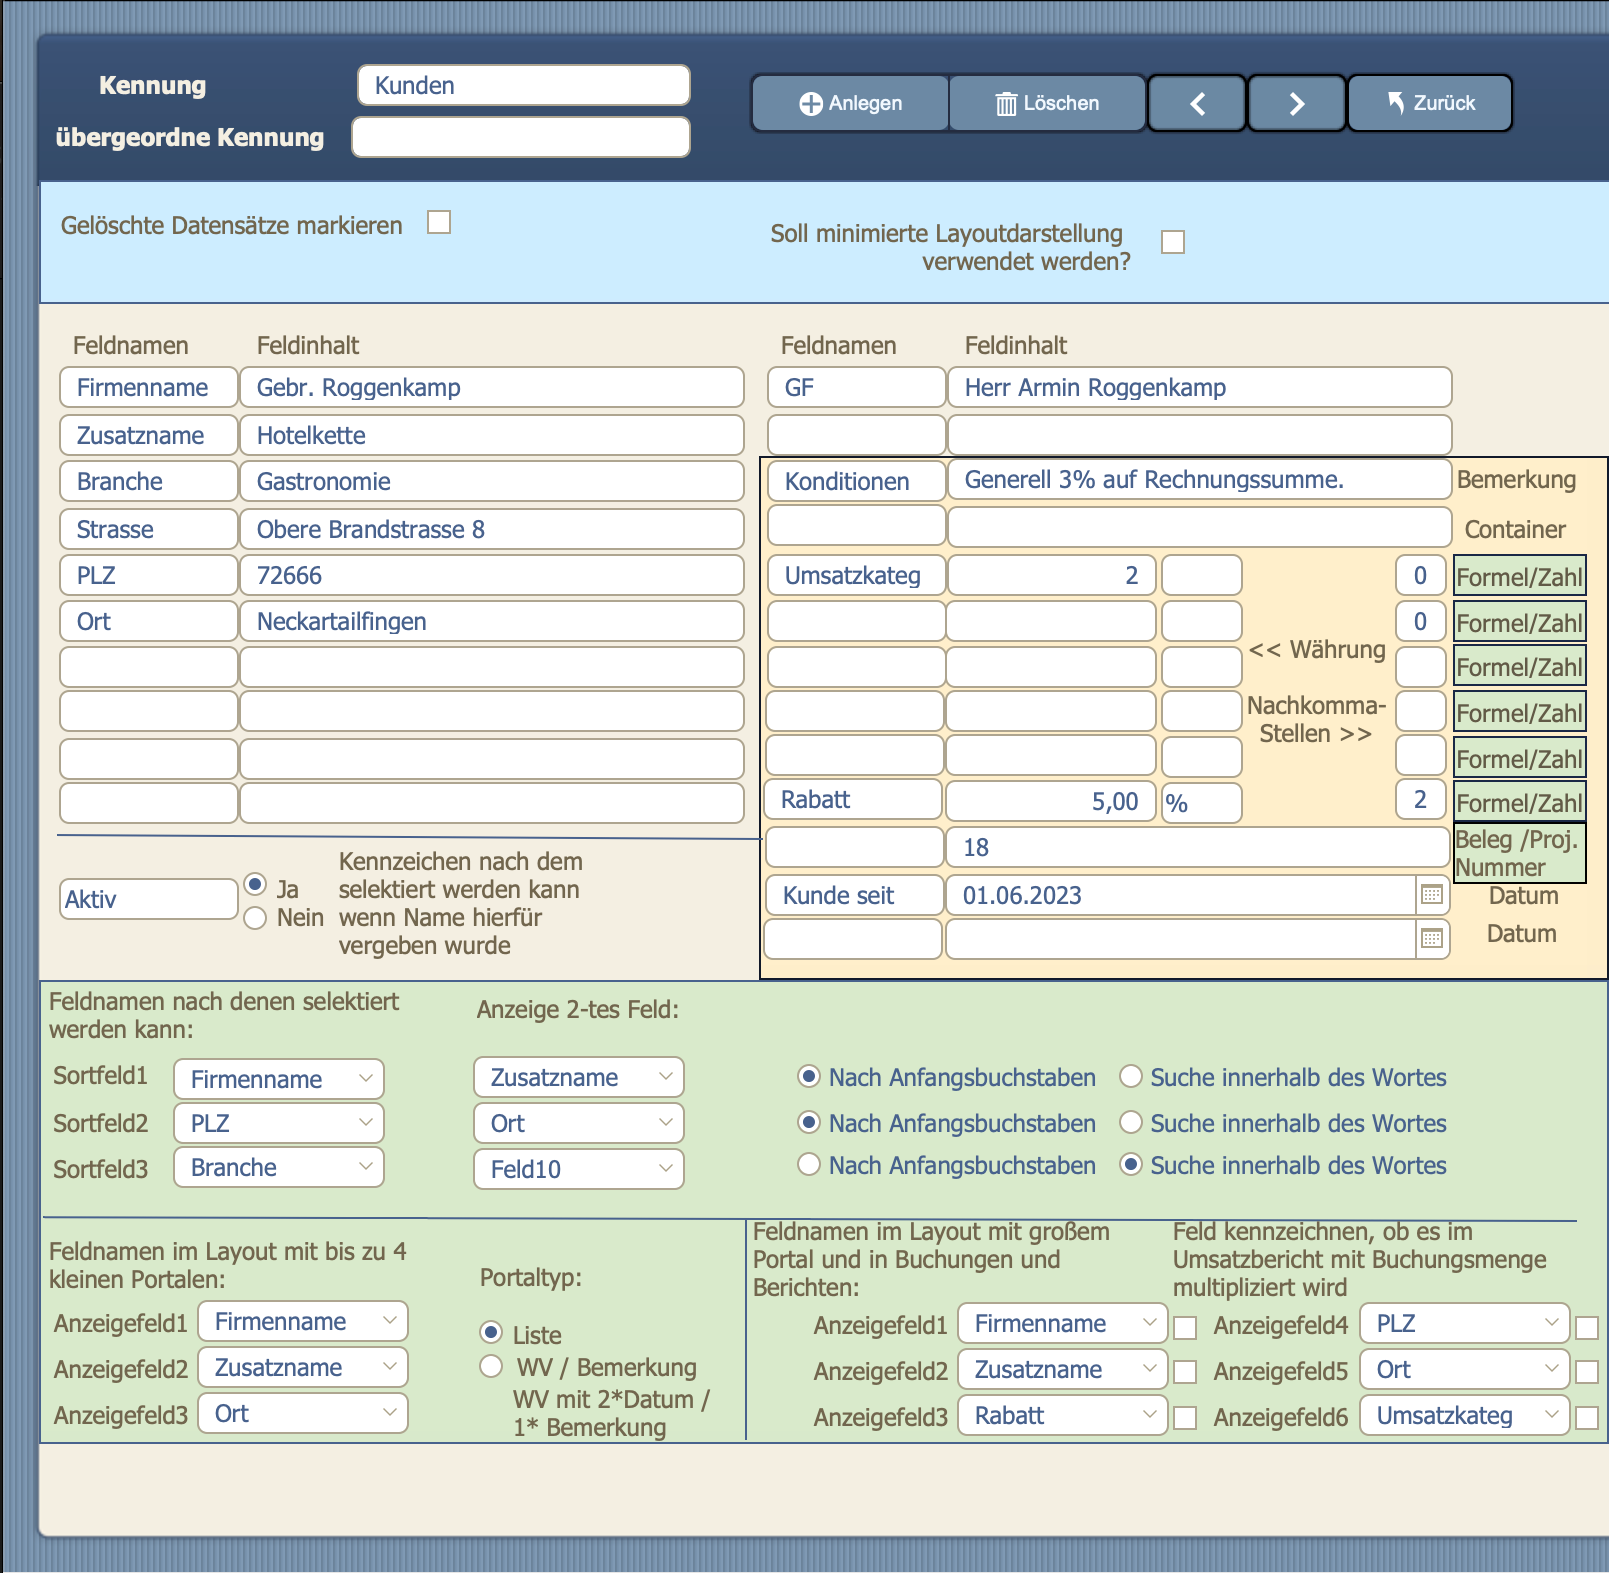The width and height of the screenshot is (1609, 1573).
Task: Click the Löschen trash icon button
Action: point(1047,103)
